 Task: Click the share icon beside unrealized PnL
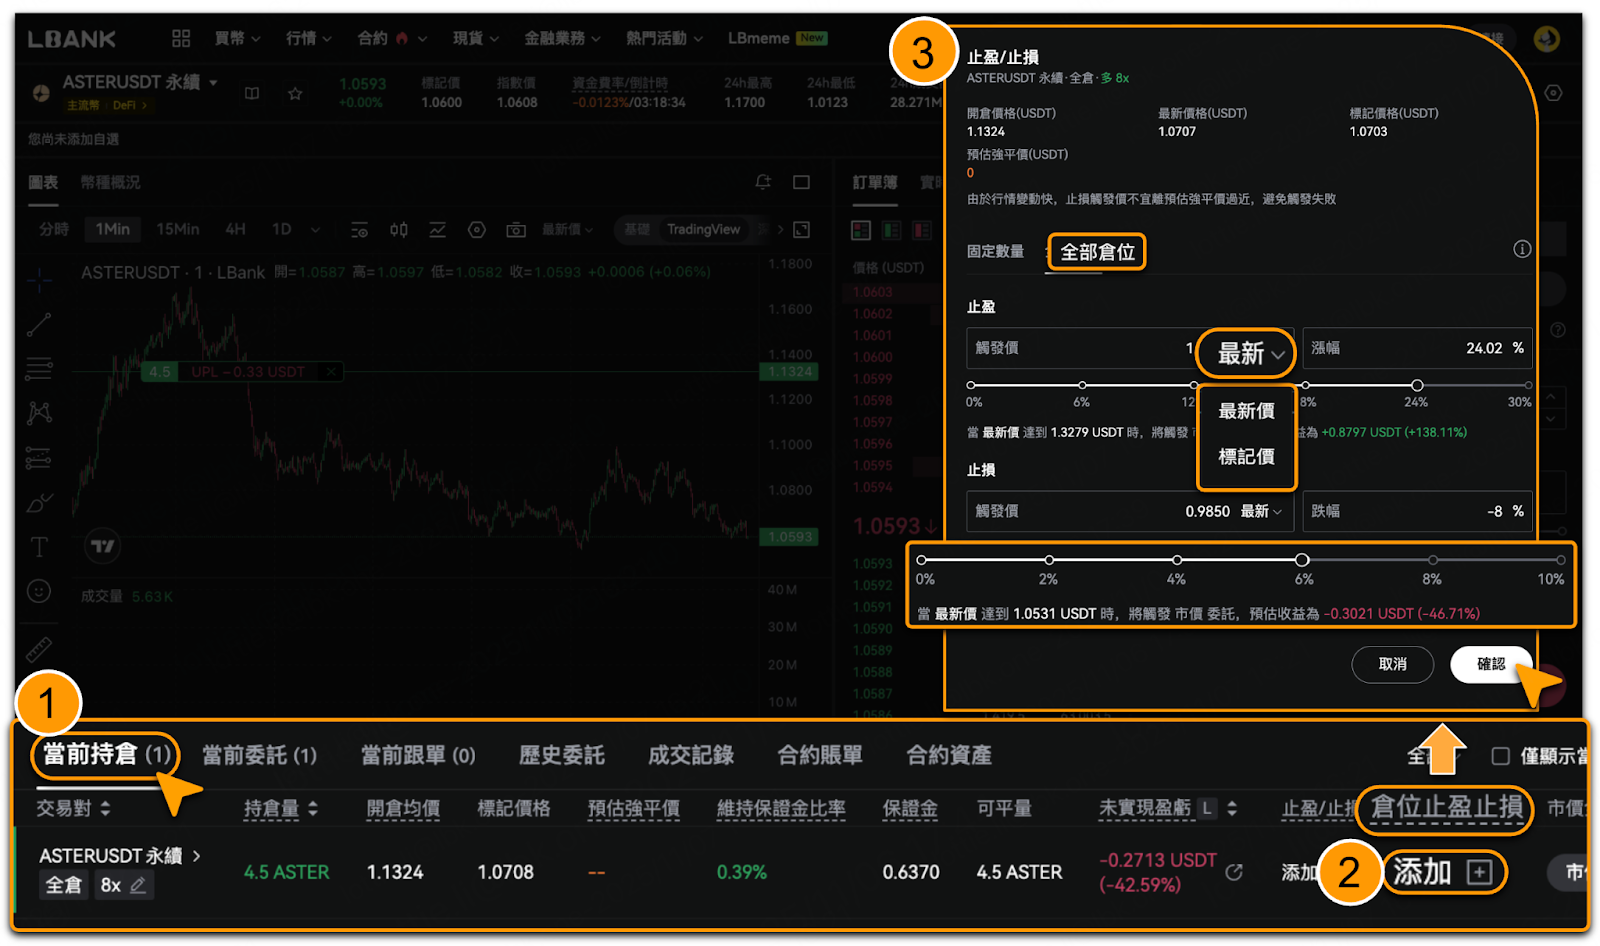[x=1234, y=872]
